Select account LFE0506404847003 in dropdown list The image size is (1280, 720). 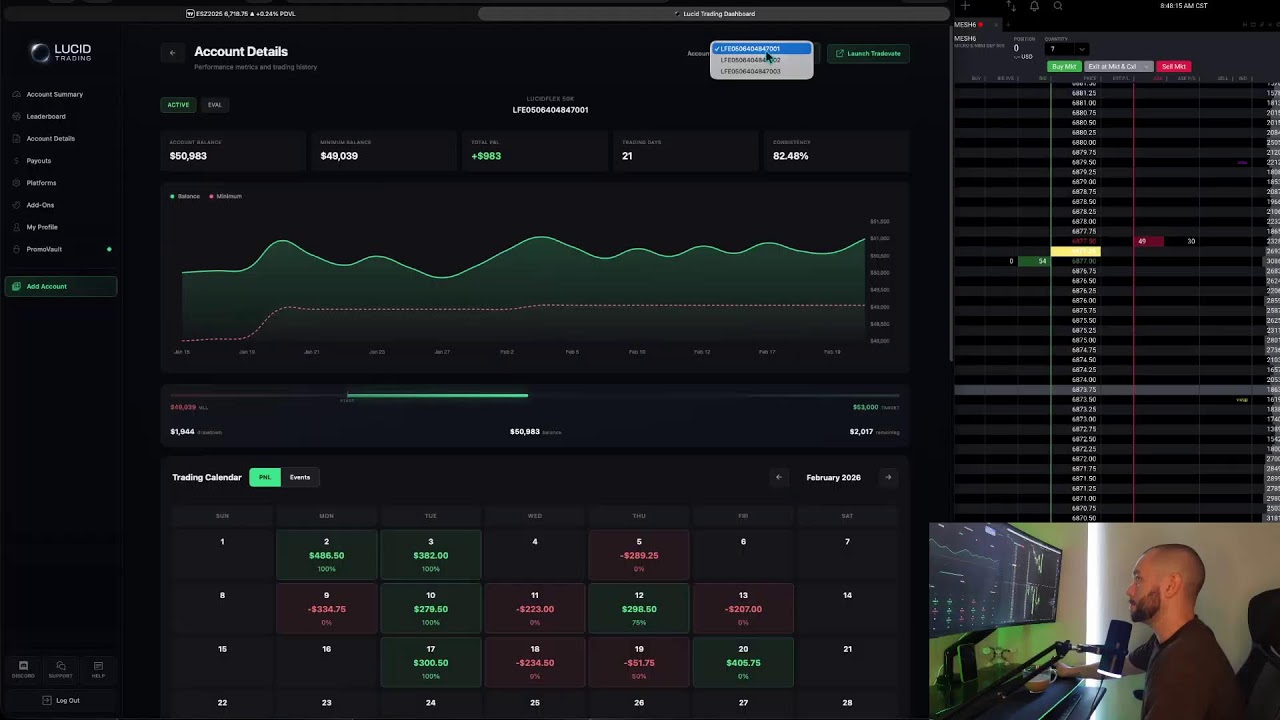(x=761, y=71)
